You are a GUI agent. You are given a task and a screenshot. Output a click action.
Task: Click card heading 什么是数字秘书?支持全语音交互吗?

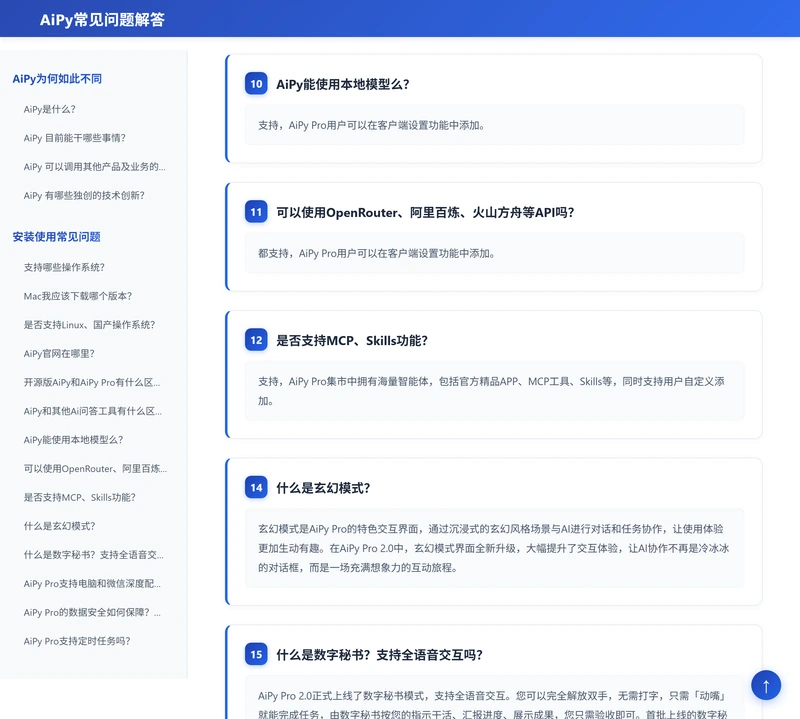[x=380, y=655]
